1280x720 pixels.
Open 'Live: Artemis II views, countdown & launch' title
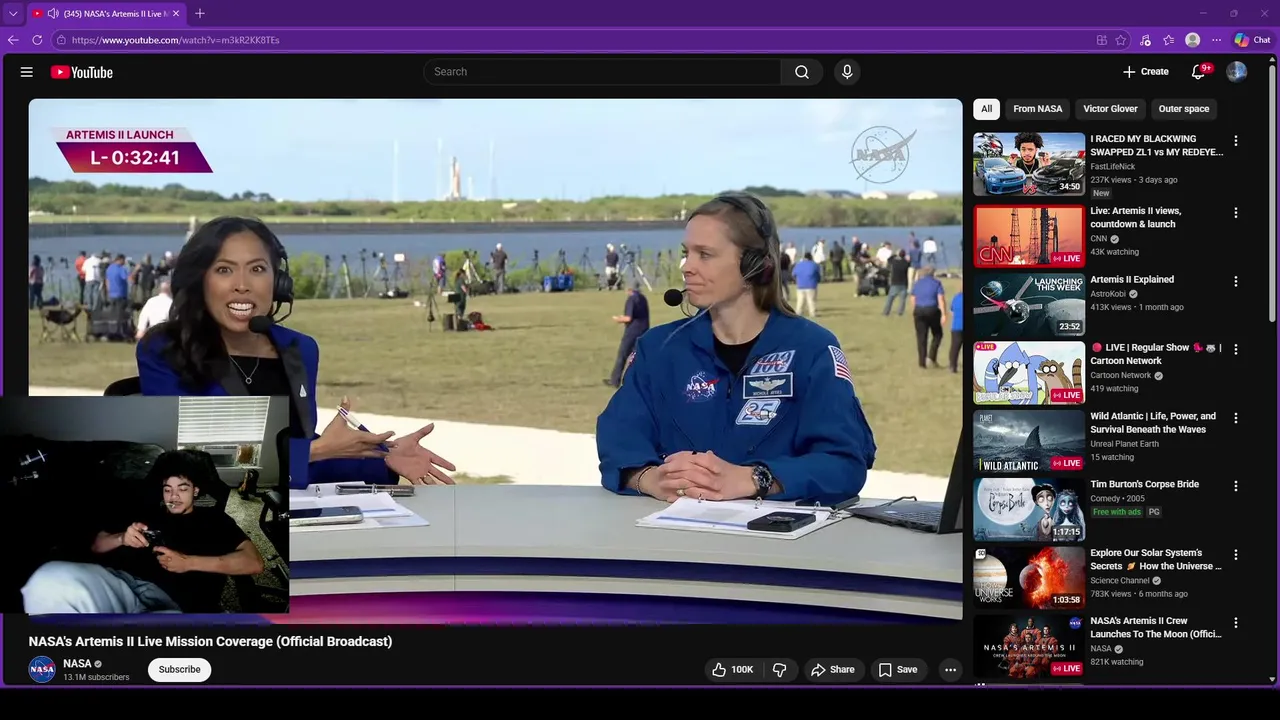[1135, 217]
